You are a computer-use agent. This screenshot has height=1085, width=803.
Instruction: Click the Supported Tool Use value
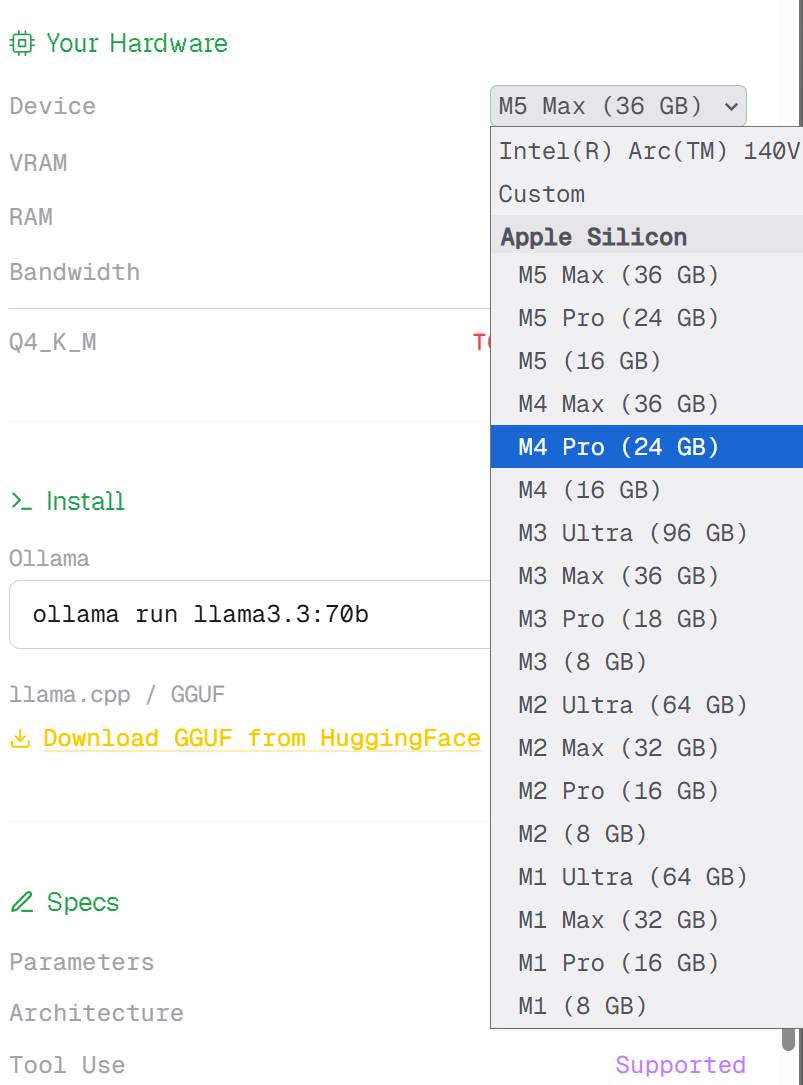coord(680,1065)
